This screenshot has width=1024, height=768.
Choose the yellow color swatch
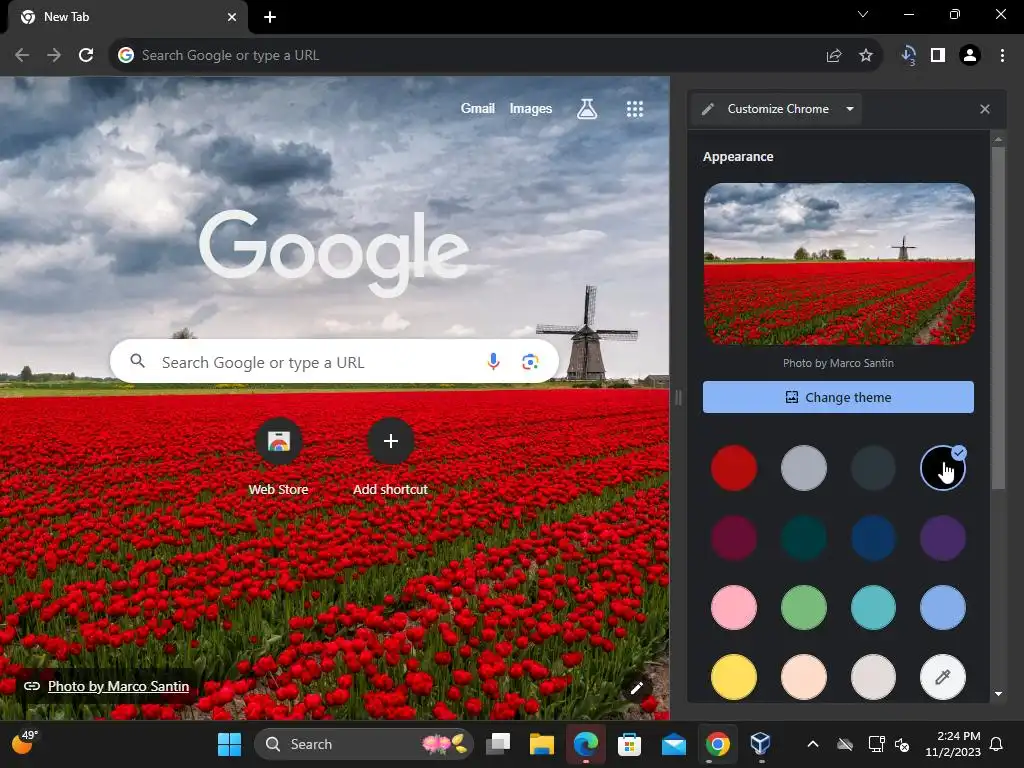click(x=734, y=677)
